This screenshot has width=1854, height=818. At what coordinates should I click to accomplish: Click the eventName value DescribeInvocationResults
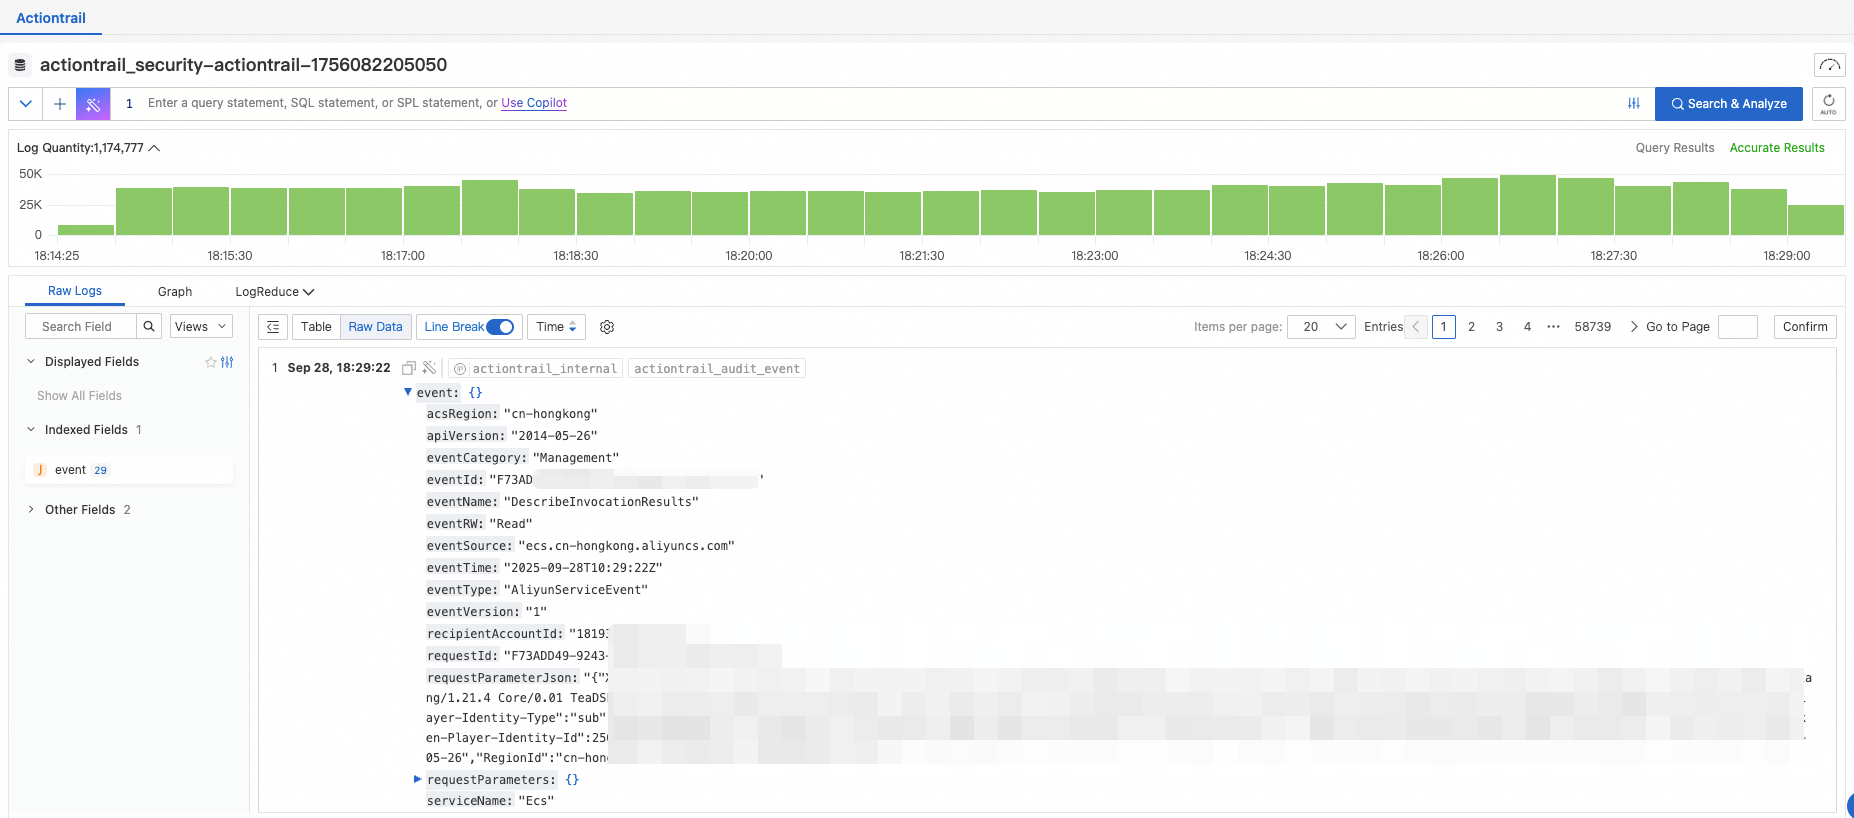click(x=601, y=502)
